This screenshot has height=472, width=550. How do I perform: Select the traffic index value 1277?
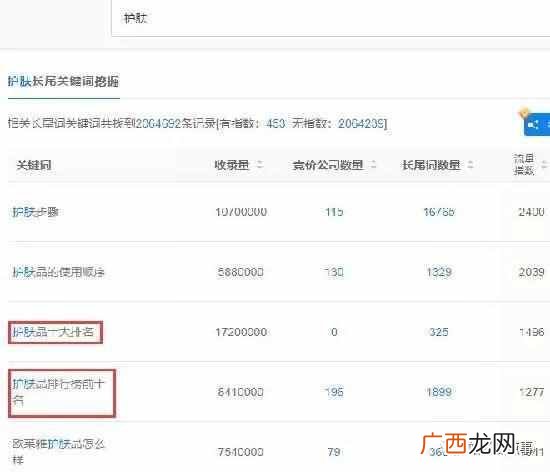click(532, 392)
